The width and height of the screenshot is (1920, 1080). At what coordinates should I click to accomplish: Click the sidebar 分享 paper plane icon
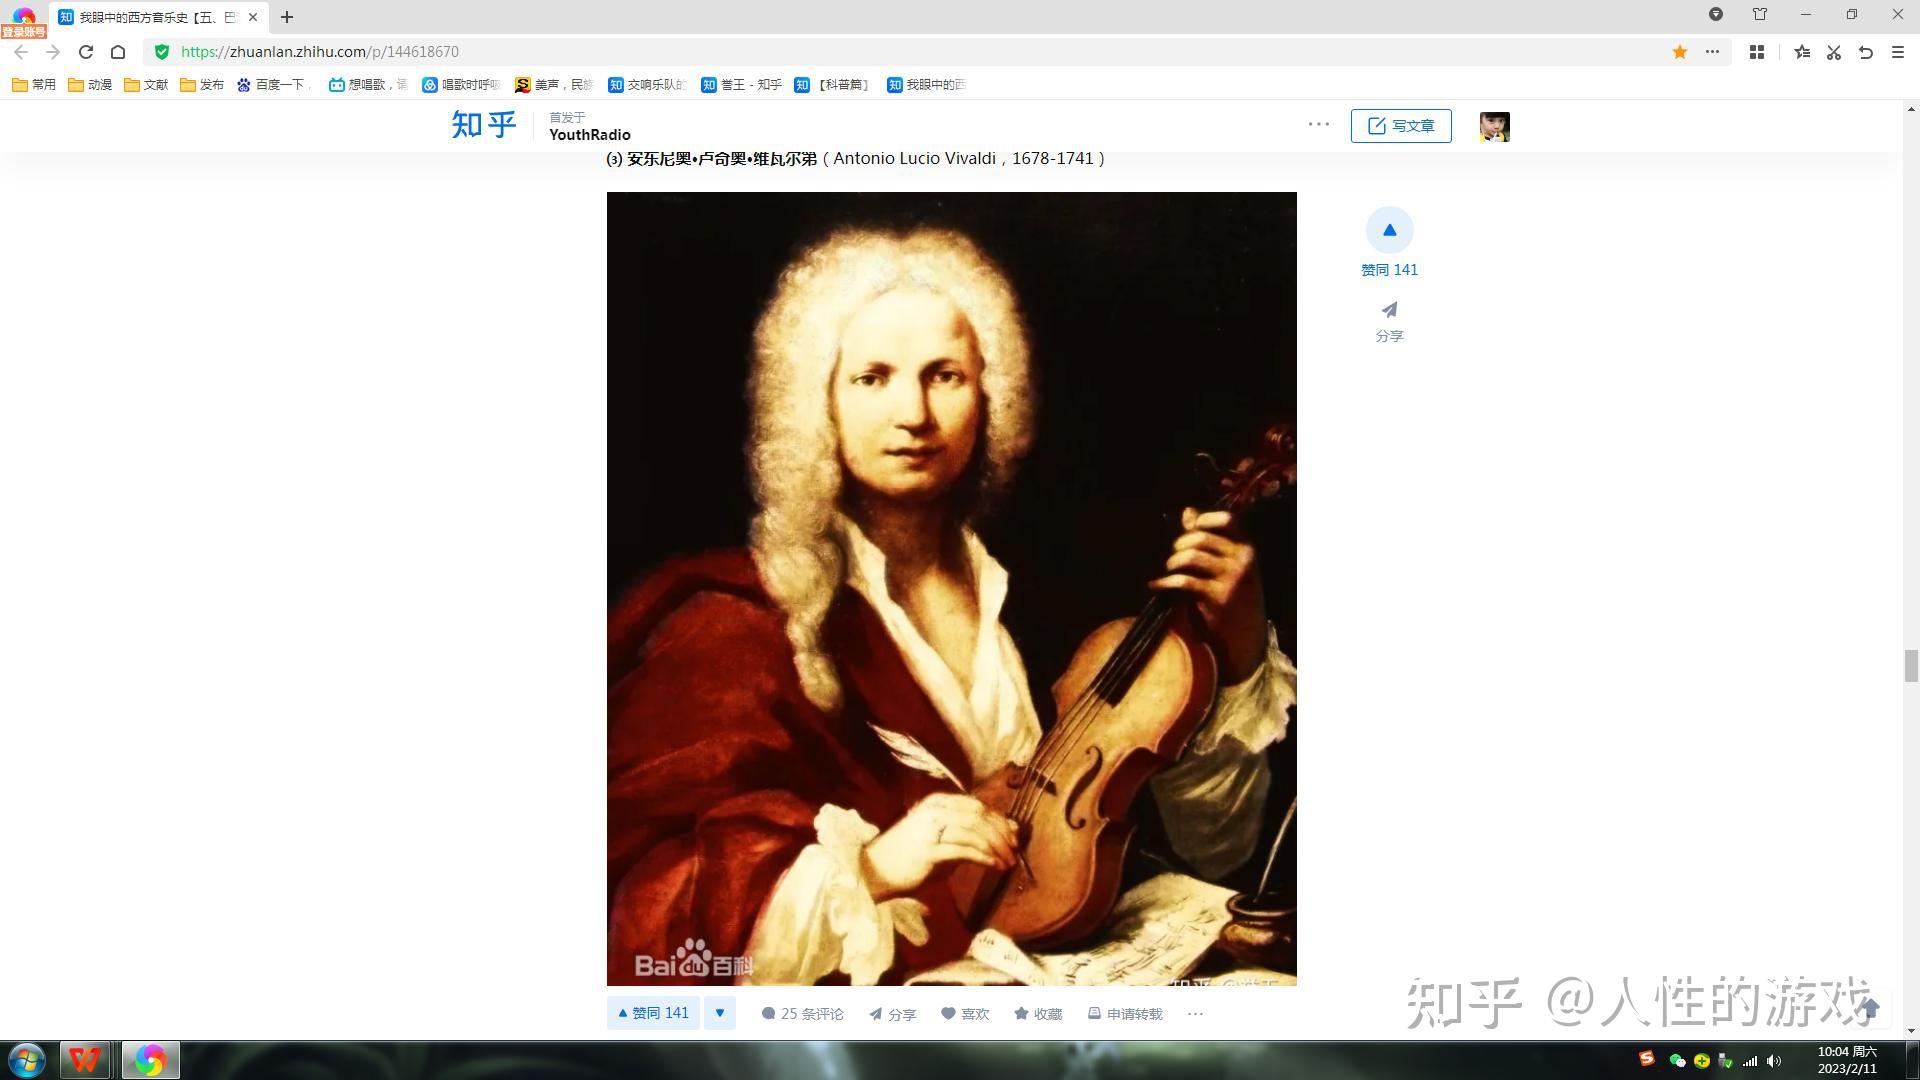[x=1389, y=310]
